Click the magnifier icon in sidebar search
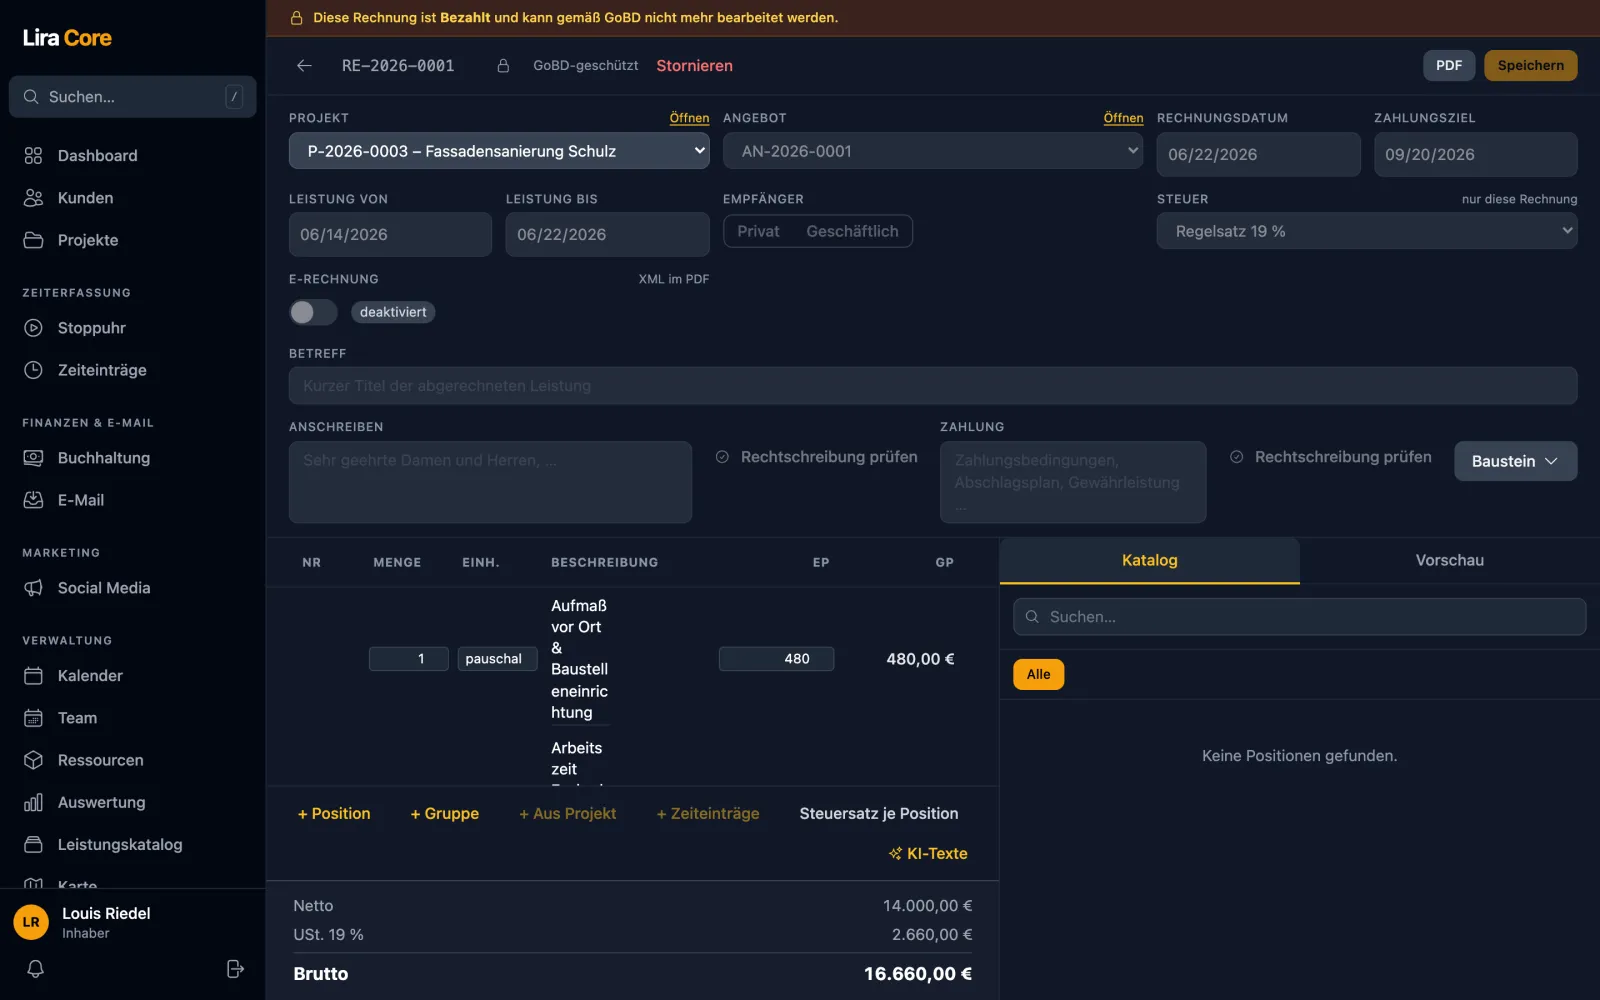The image size is (1600, 1000). point(31,97)
